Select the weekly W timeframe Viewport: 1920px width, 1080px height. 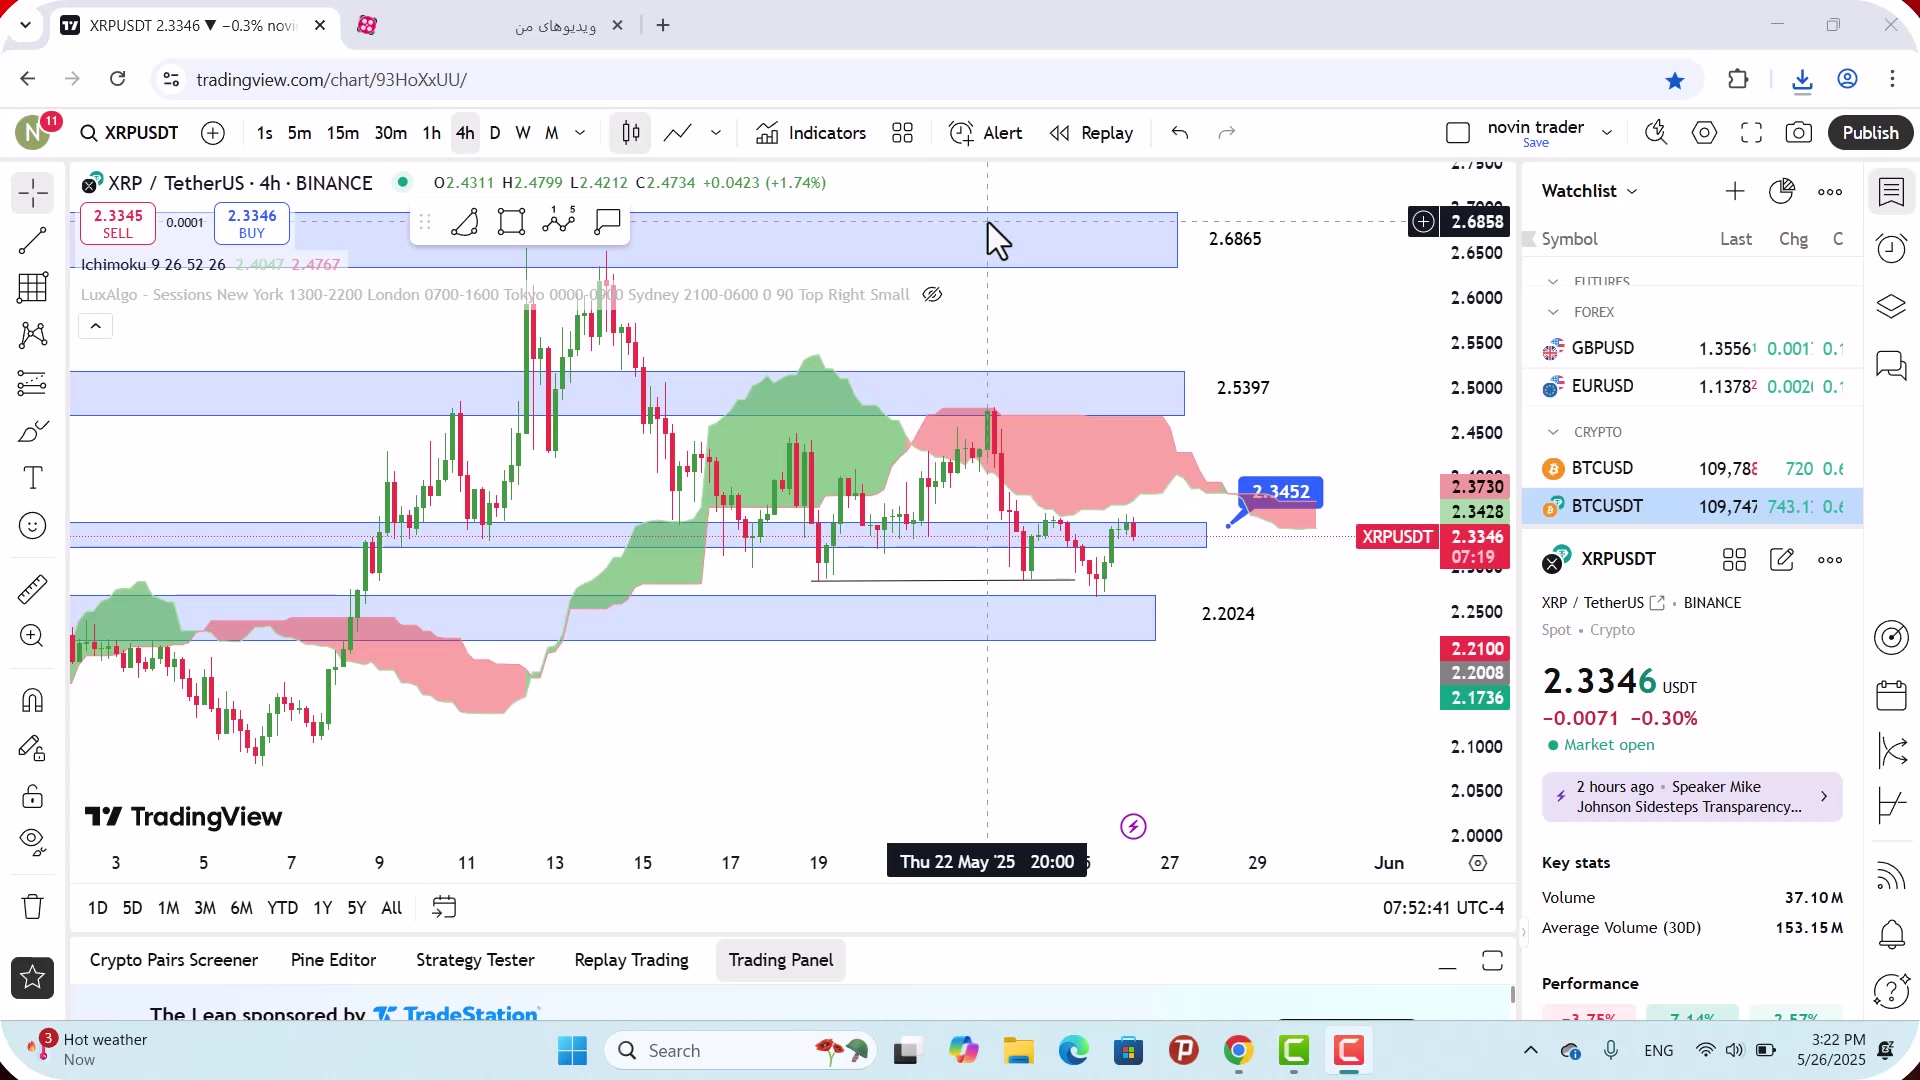523,133
